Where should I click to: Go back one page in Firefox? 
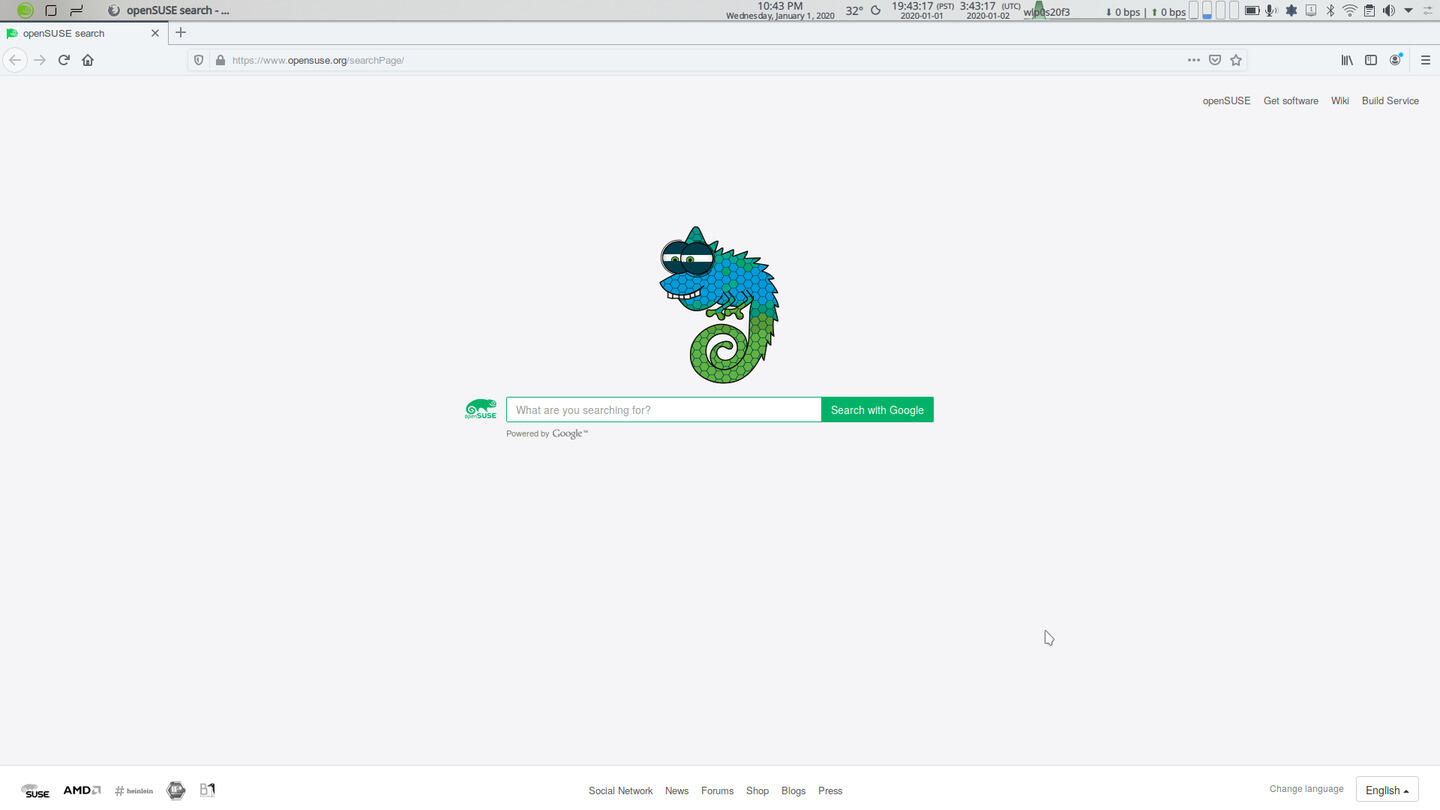pyautogui.click(x=14, y=60)
